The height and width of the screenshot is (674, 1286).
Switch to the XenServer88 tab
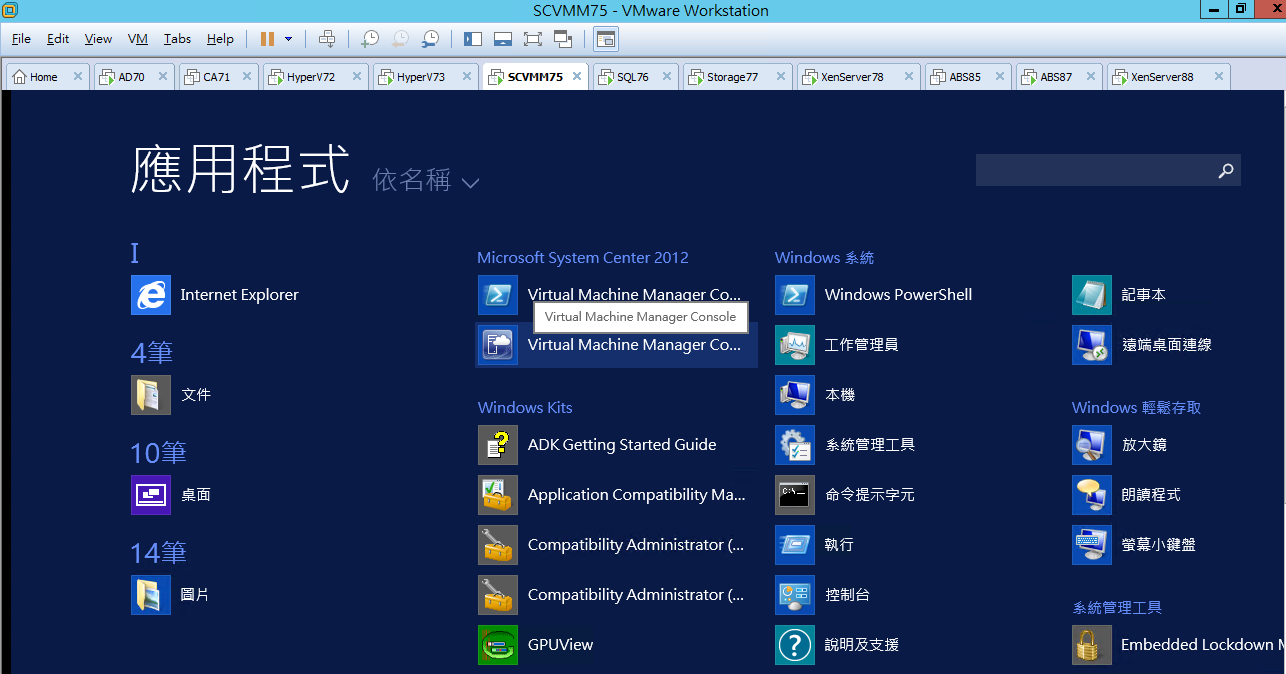click(x=1168, y=77)
